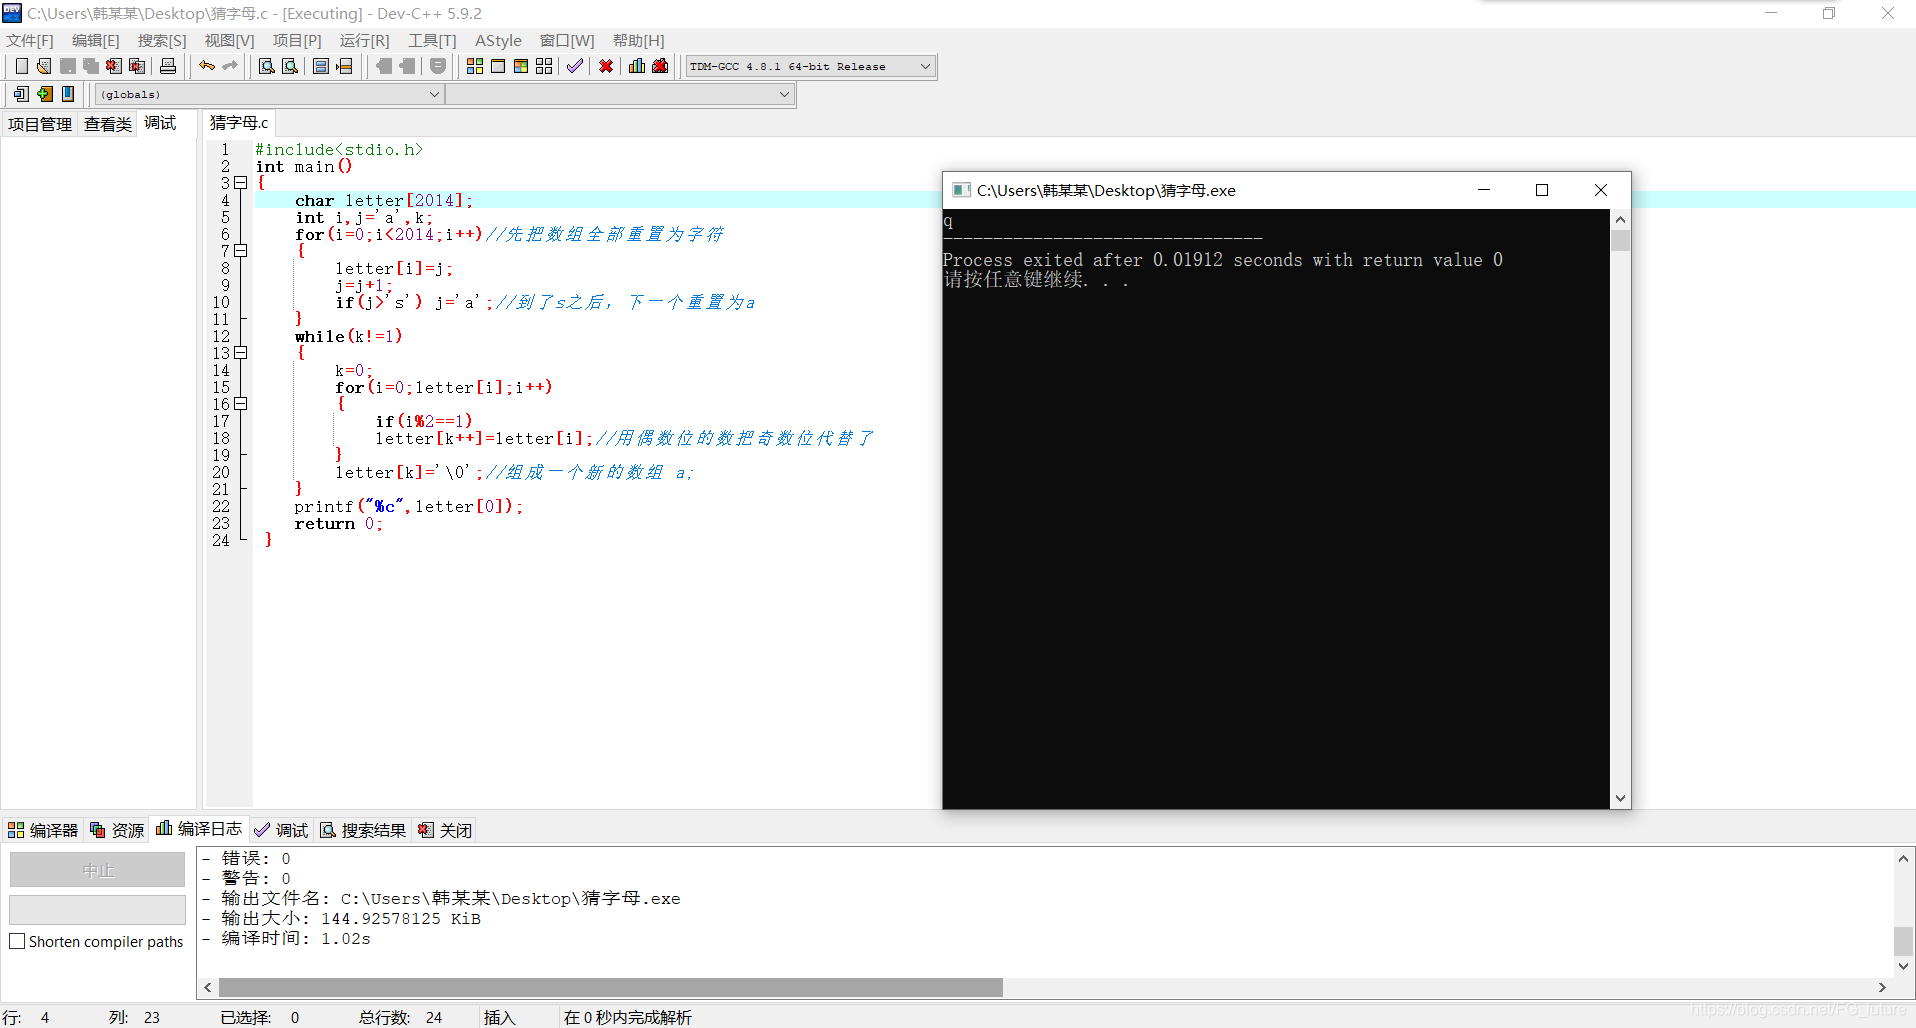Click the Indent toolbar icon
This screenshot has width=1916, height=1028.
(407, 66)
